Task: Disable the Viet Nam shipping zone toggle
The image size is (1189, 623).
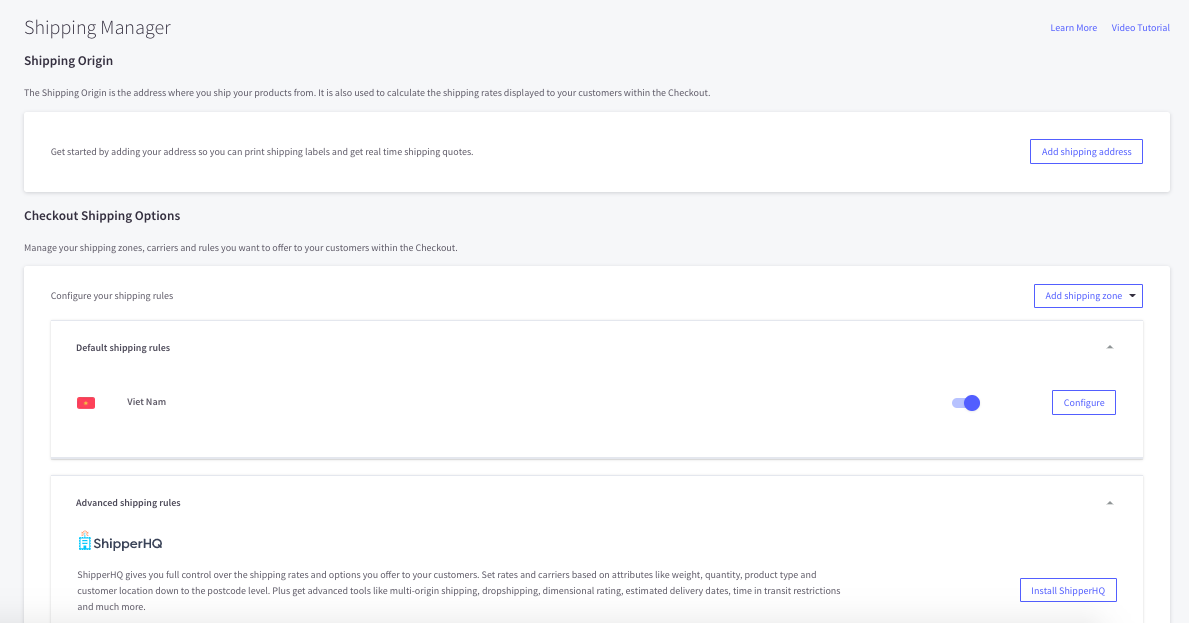Action: (965, 403)
